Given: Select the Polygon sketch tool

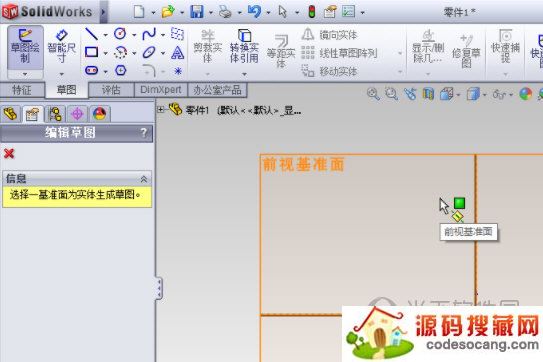Looking at the screenshot, I should tap(120, 71).
